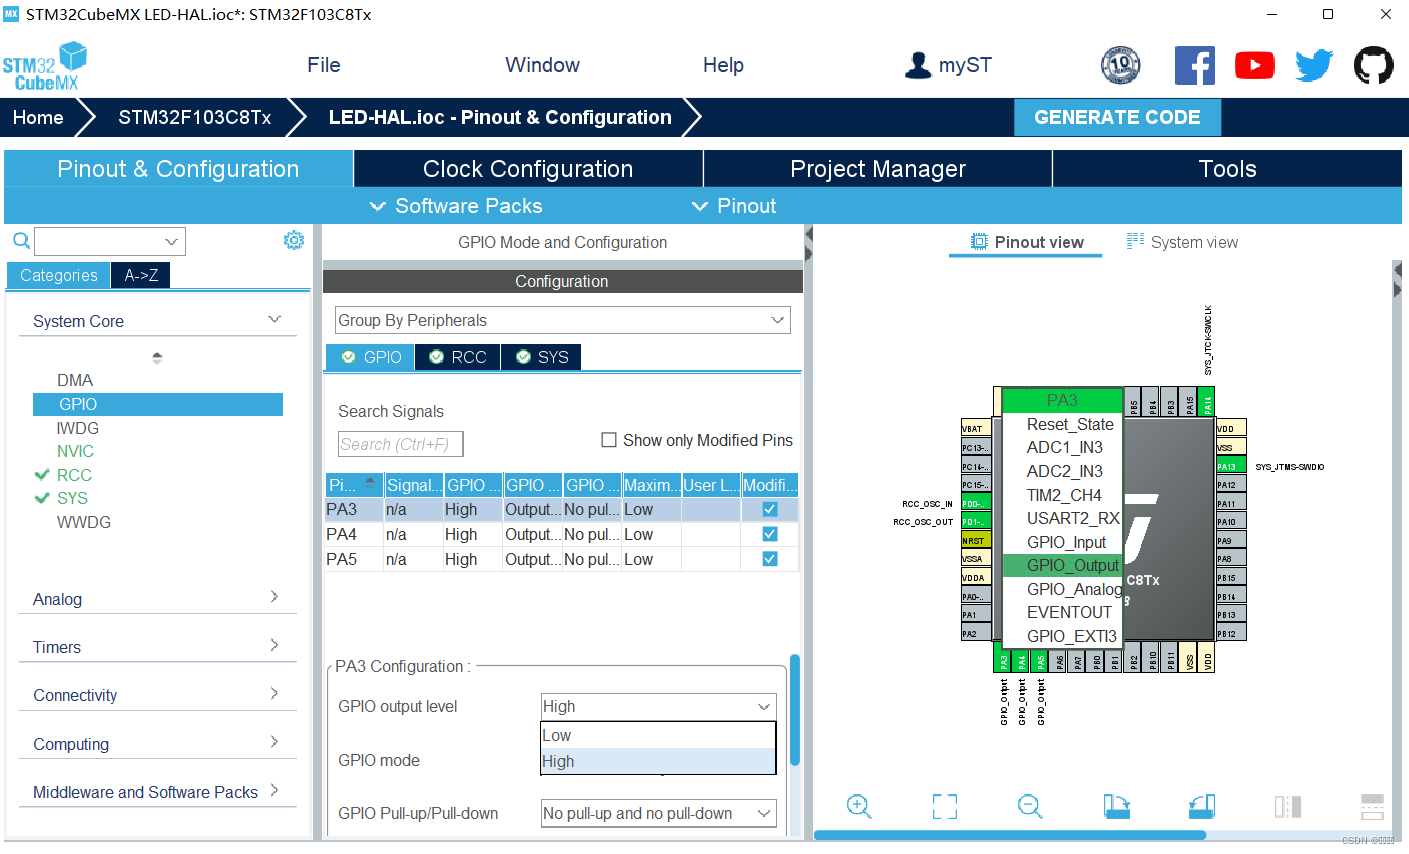Image resolution: width=1409 pixels, height=854 pixels.
Task: Open the Help menu
Action: tap(723, 65)
